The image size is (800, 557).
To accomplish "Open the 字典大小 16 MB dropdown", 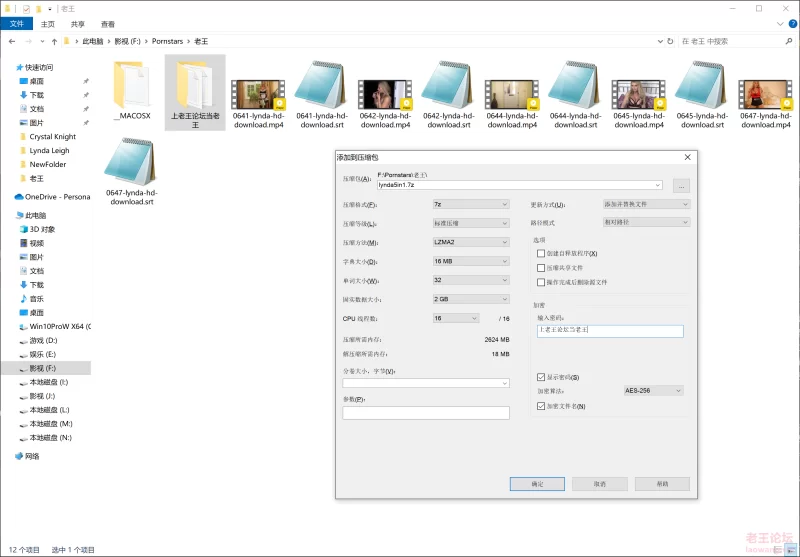I will pyautogui.click(x=470, y=261).
